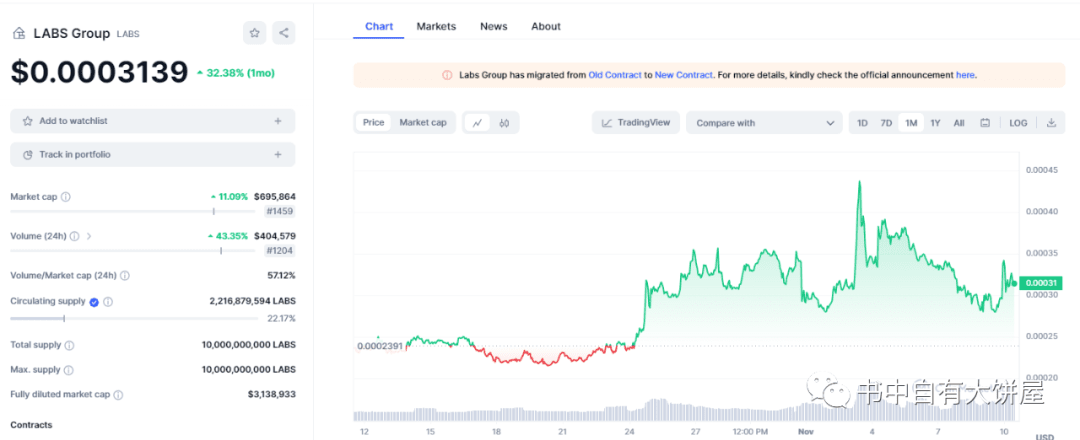
Task: Click Fully diluted market cap info icon
Action: click(118, 395)
